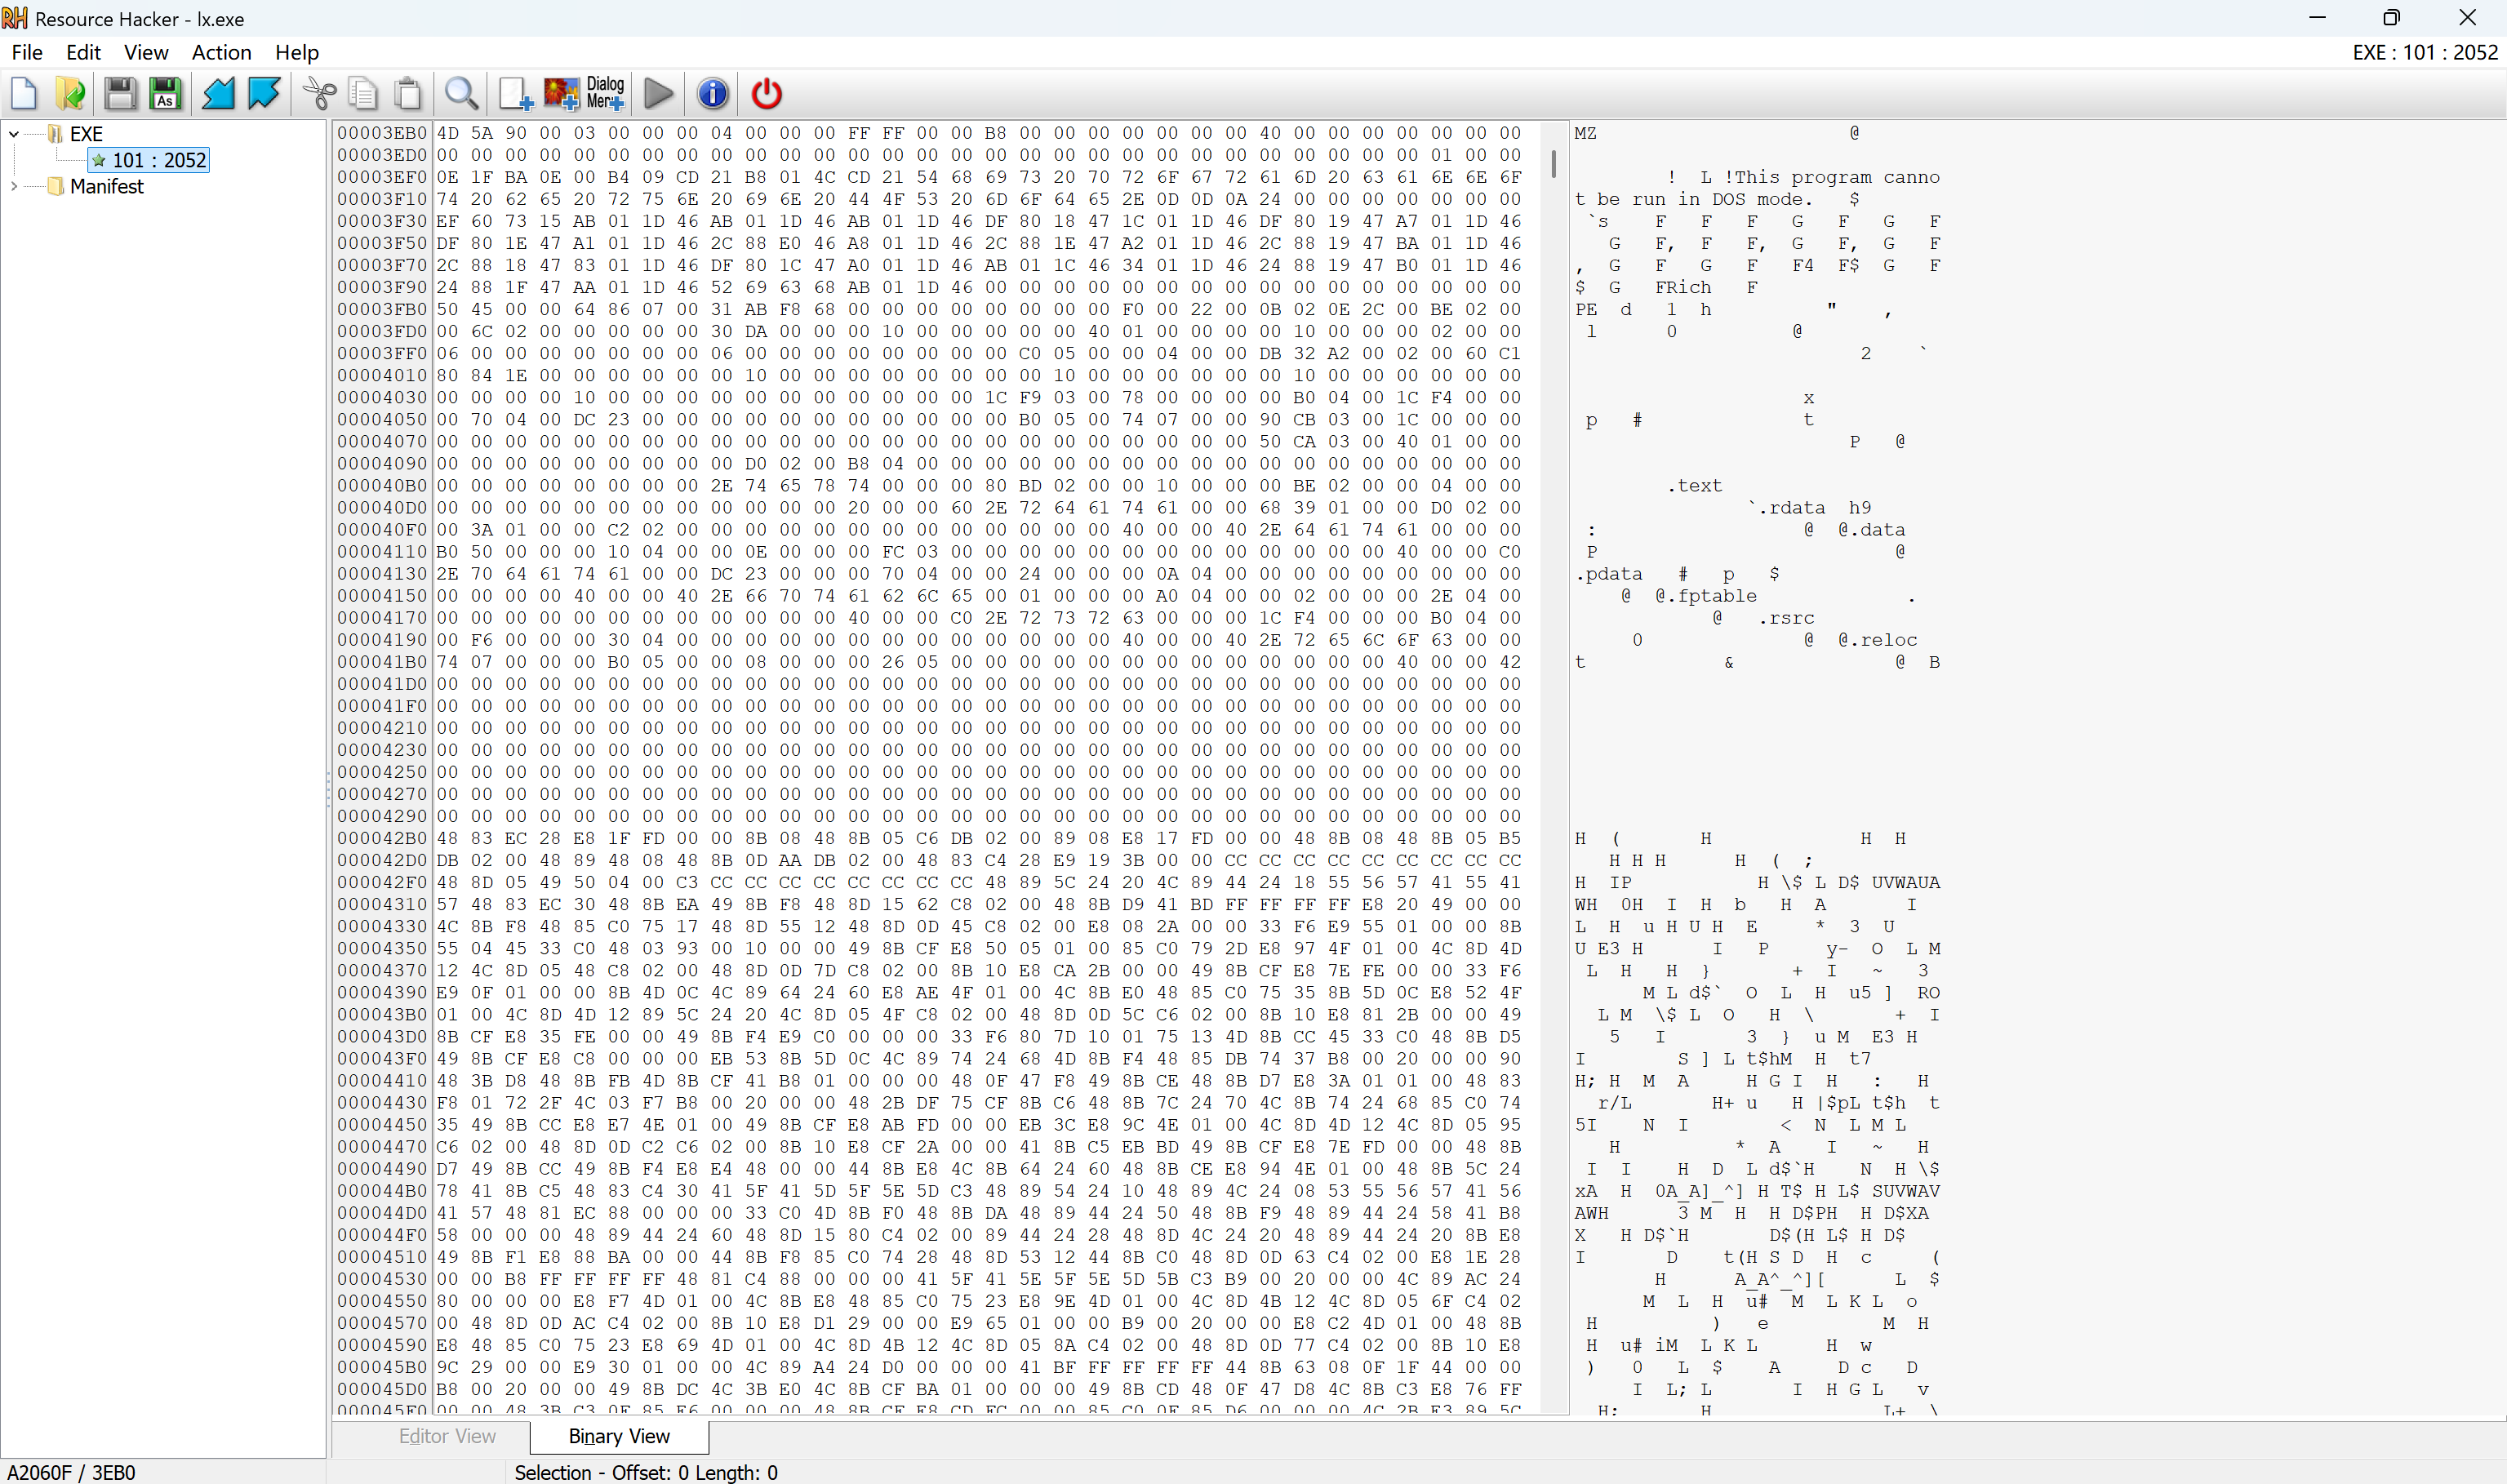Click the red power Exit icon
2507x1484 pixels.
tap(767, 94)
